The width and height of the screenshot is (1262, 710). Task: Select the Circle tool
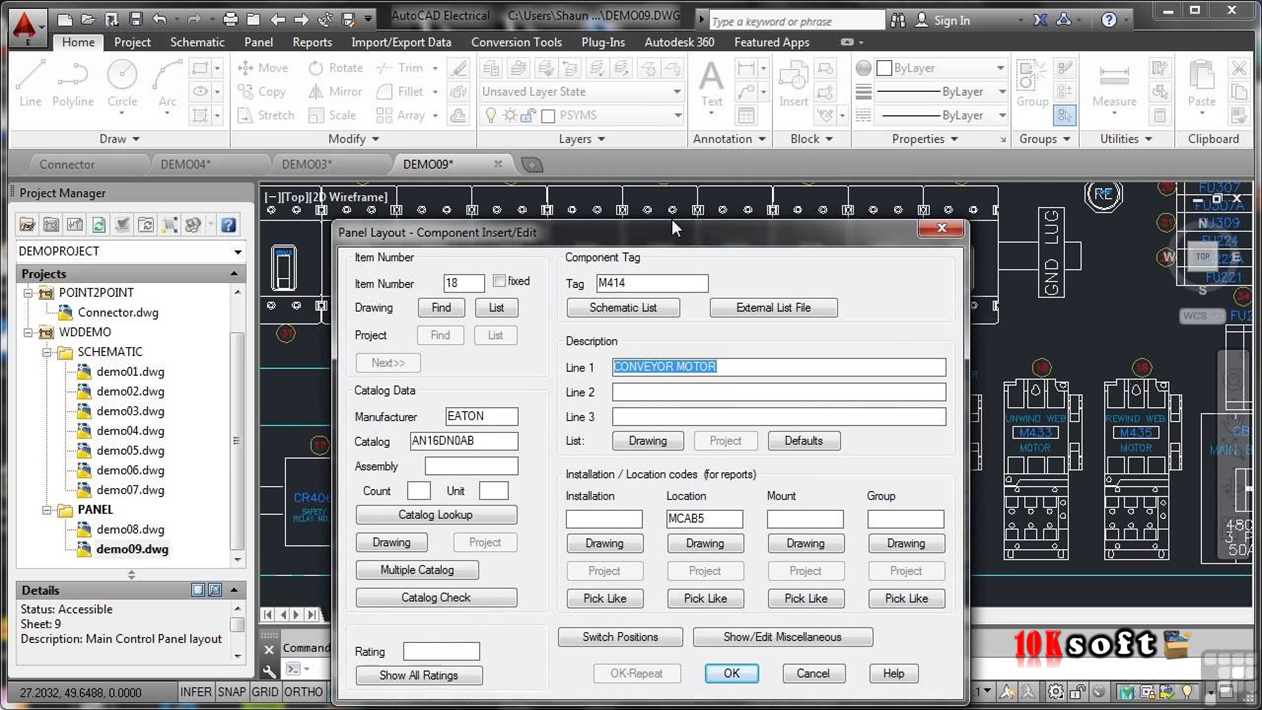point(122,84)
